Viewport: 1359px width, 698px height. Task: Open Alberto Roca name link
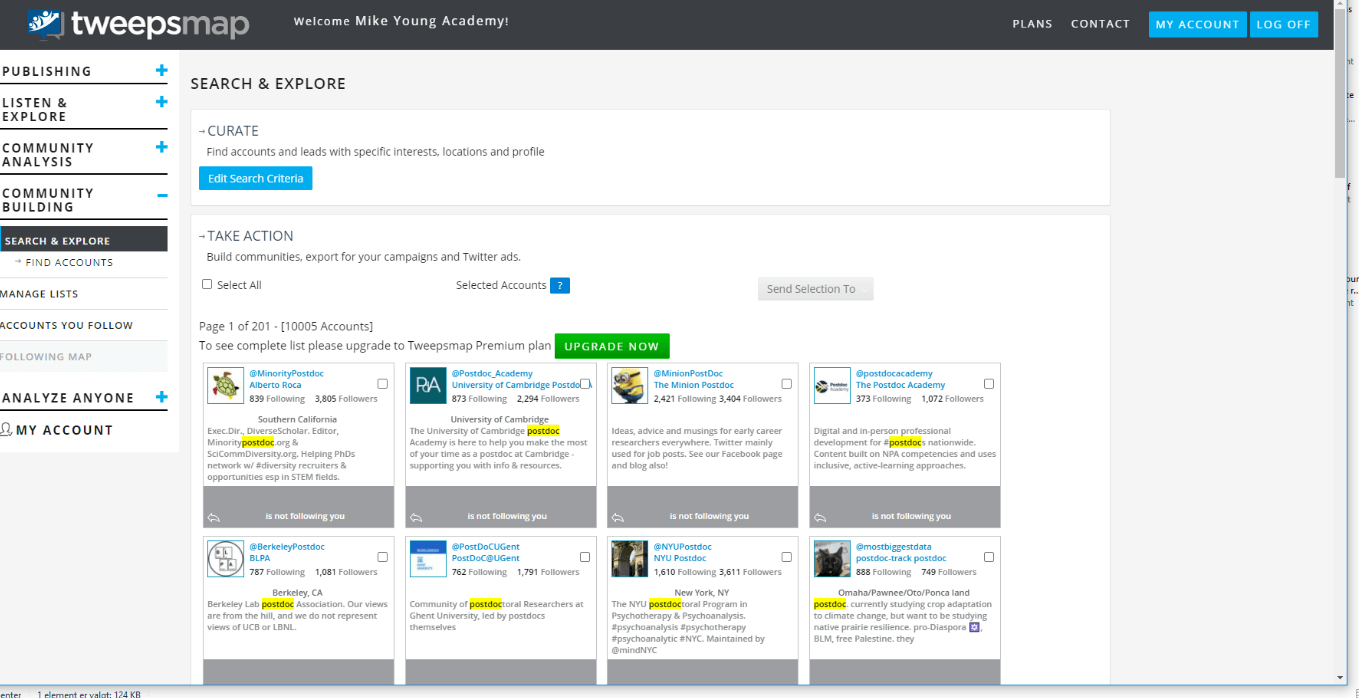click(275, 385)
